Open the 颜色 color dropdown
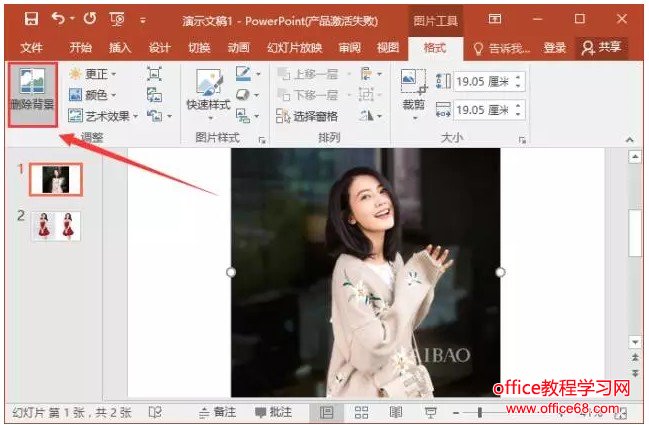This screenshot has width=649, height=425. click(93, 95)
